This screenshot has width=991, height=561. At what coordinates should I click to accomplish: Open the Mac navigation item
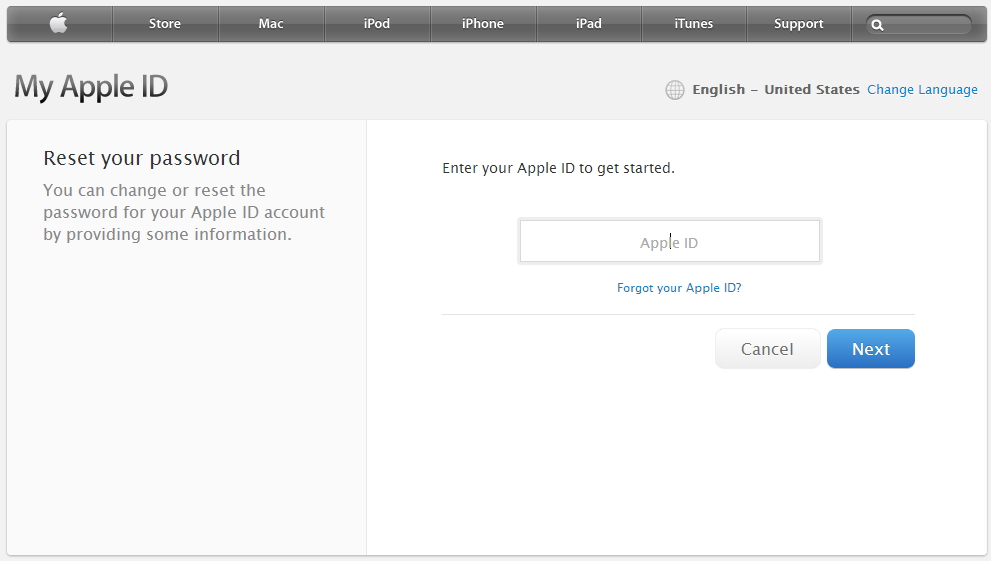pyautogui.click(x=271, y=24)
